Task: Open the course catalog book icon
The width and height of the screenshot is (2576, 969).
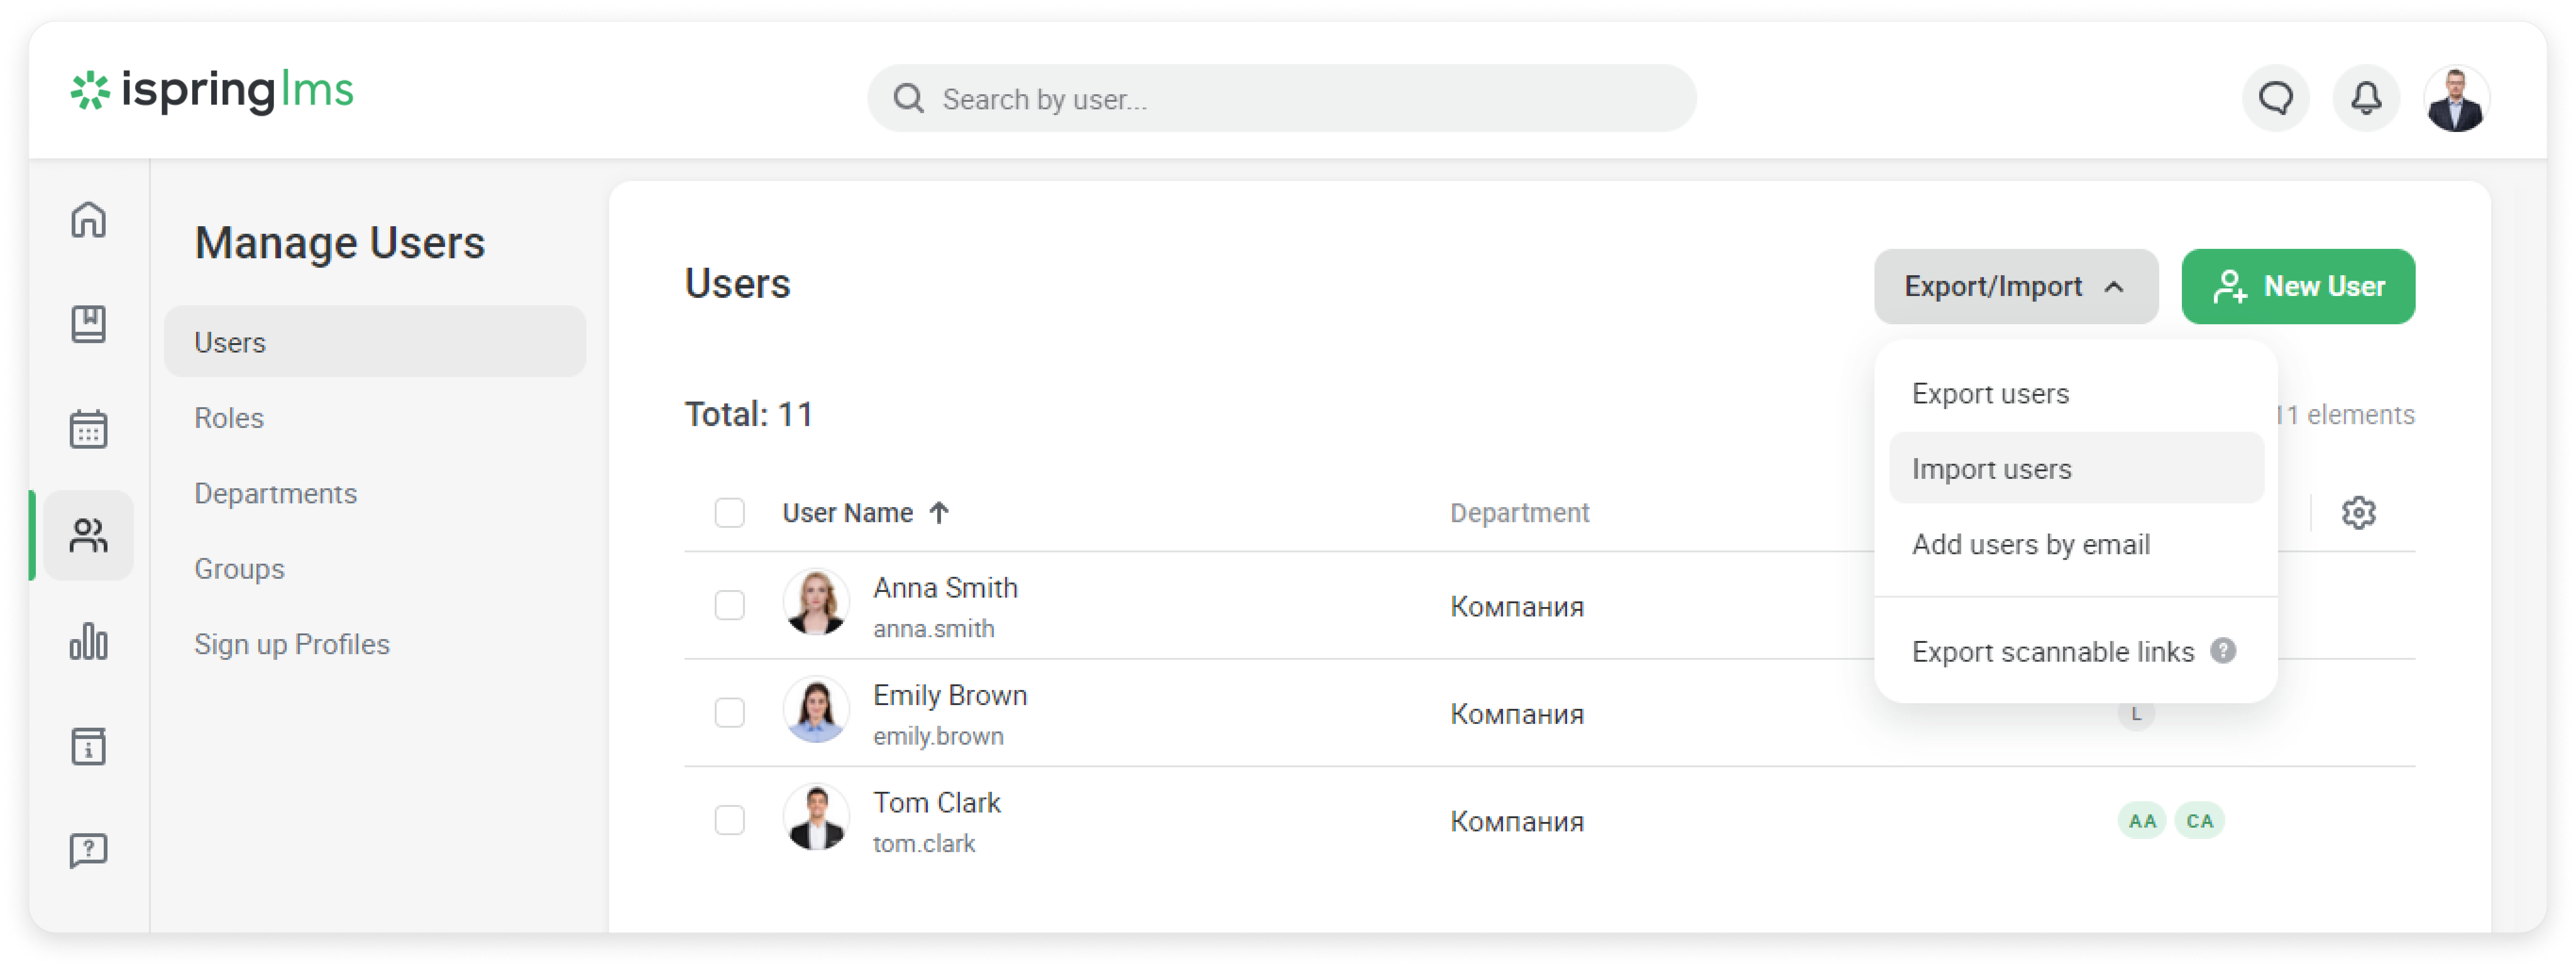Action: click(88, 324)
